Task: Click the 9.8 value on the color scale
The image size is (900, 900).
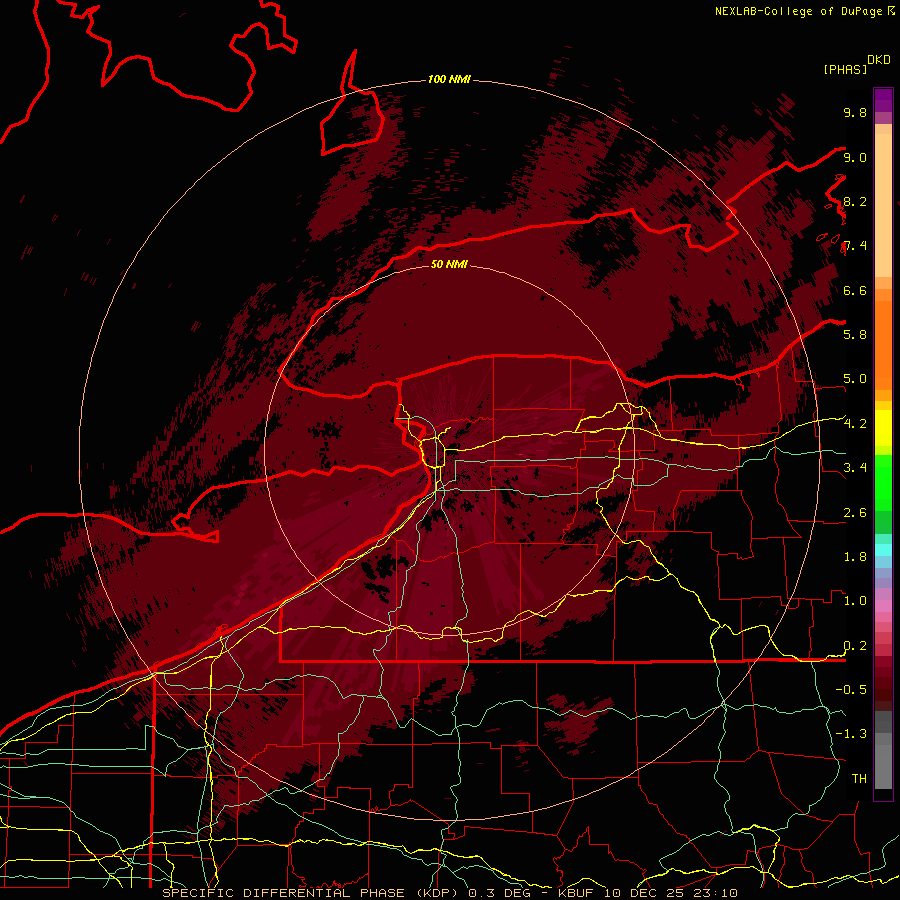Action: click(x=855, y=112)
